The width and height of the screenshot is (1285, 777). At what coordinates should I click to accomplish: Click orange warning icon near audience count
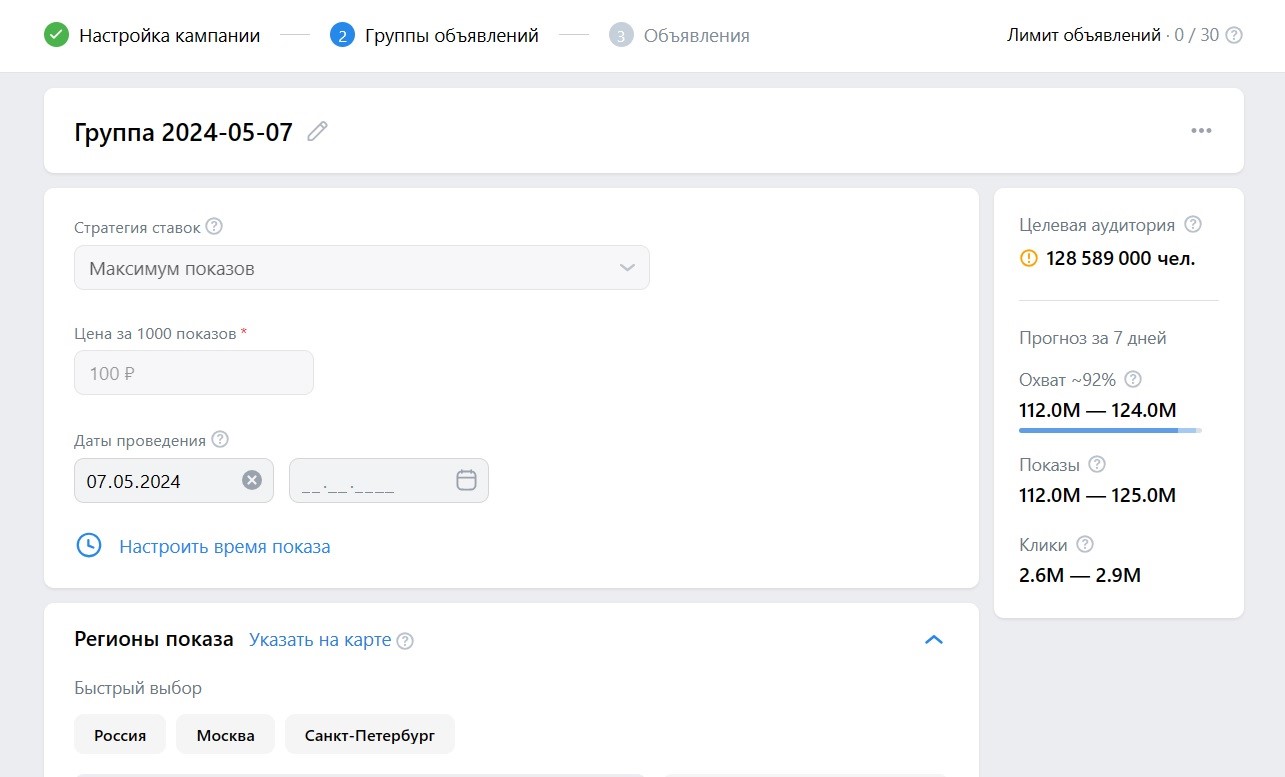(1028, 258)
